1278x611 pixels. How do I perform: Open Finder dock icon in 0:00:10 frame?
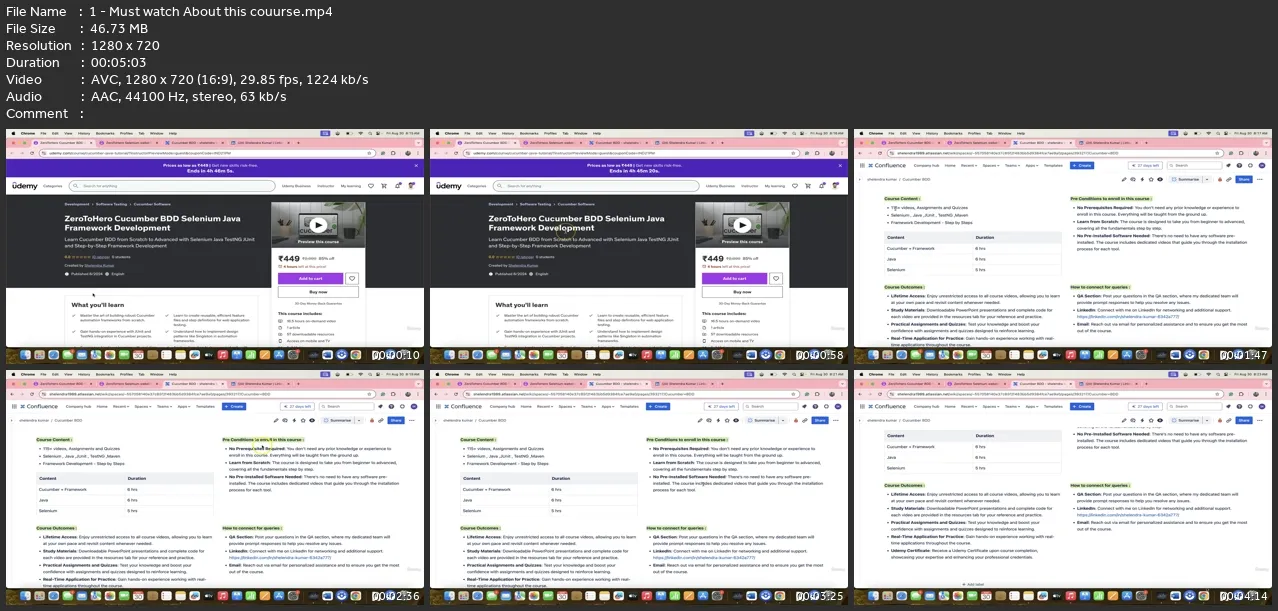click(x=25, y=355)
